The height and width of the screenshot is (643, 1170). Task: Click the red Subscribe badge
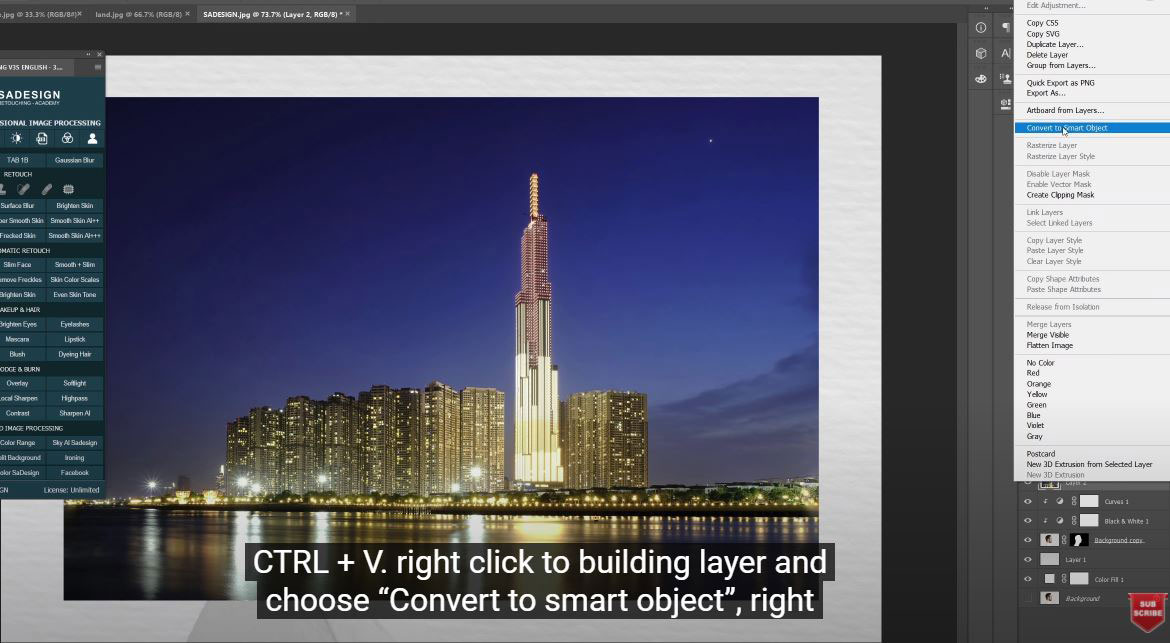click(1148, 613)
